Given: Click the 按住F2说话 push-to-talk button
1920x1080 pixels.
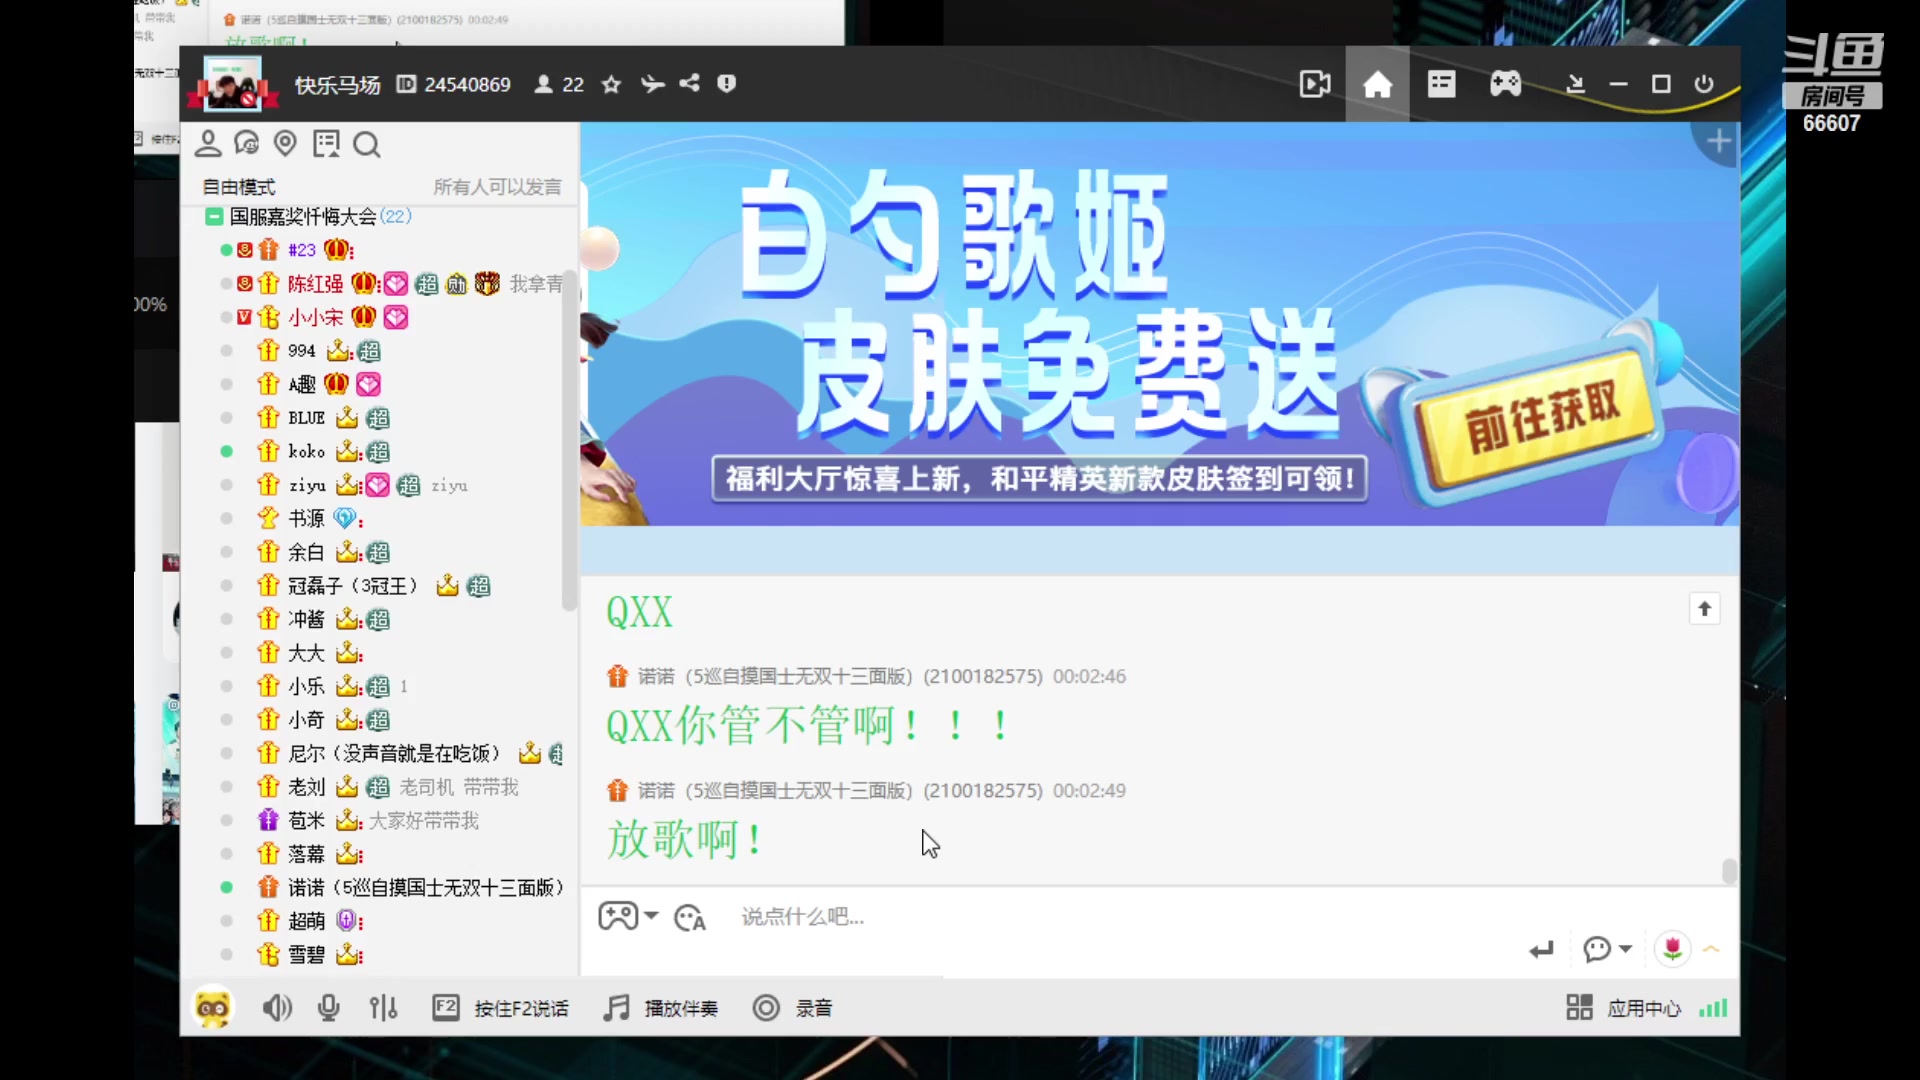Looking at the screenshot, I should coord(501,1008).
